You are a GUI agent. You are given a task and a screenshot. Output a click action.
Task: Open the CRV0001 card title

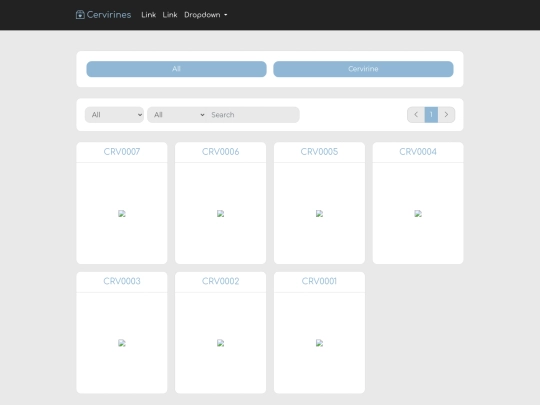tap(319, 281)
